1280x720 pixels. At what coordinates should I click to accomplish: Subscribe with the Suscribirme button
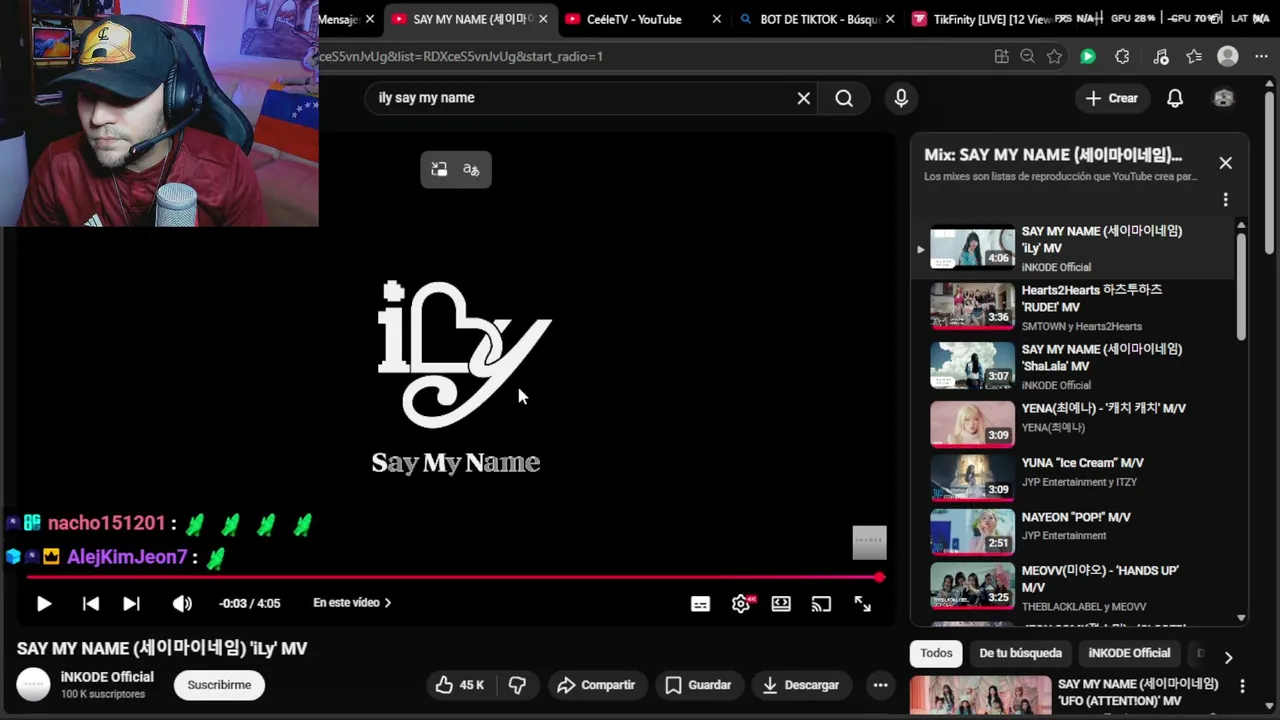(x=219, y=685)
